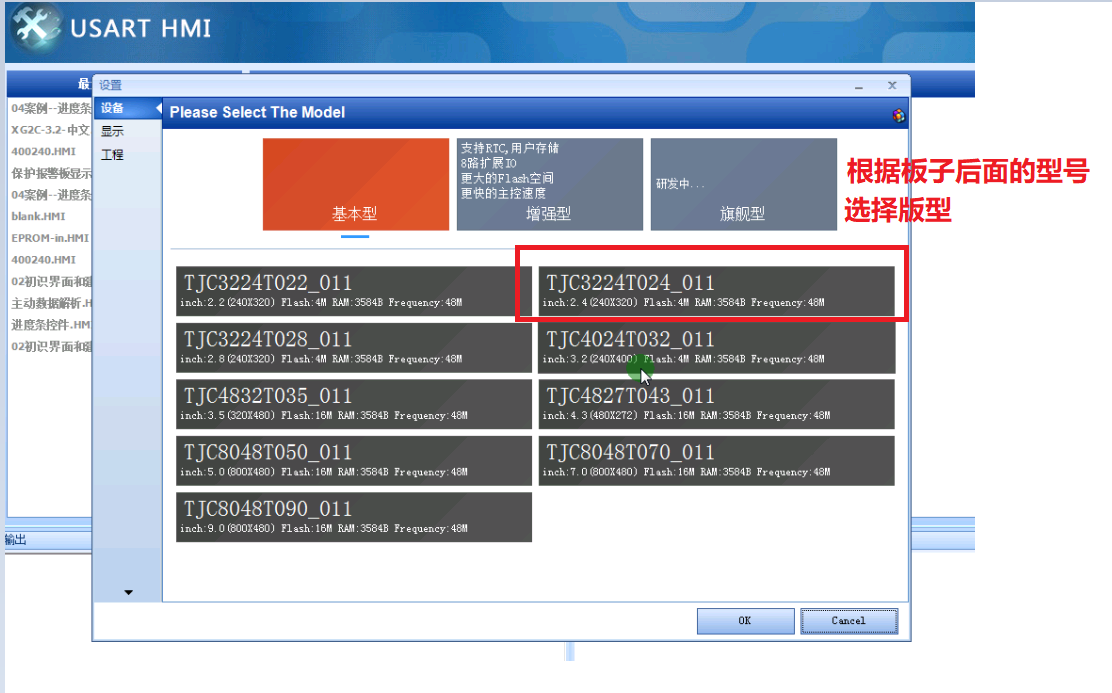Choose model TJC4832T035_011

click(354, 404)
